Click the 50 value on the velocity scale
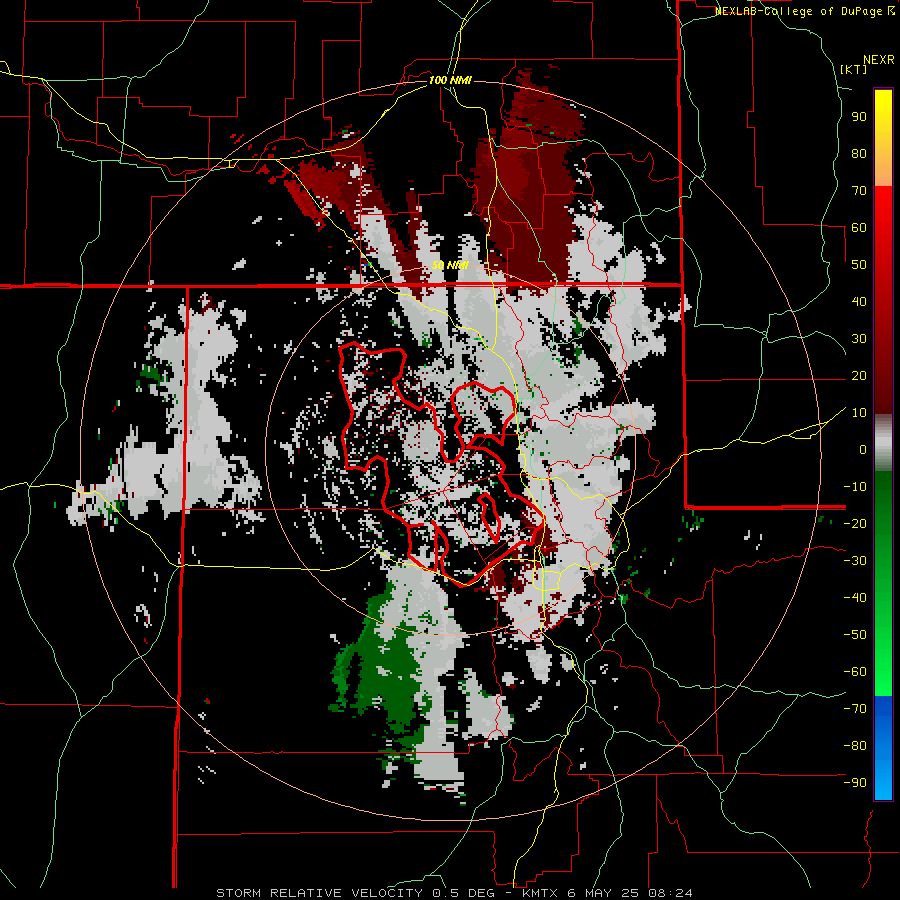This screenshot has height=900, width=900. pos(859,265)
